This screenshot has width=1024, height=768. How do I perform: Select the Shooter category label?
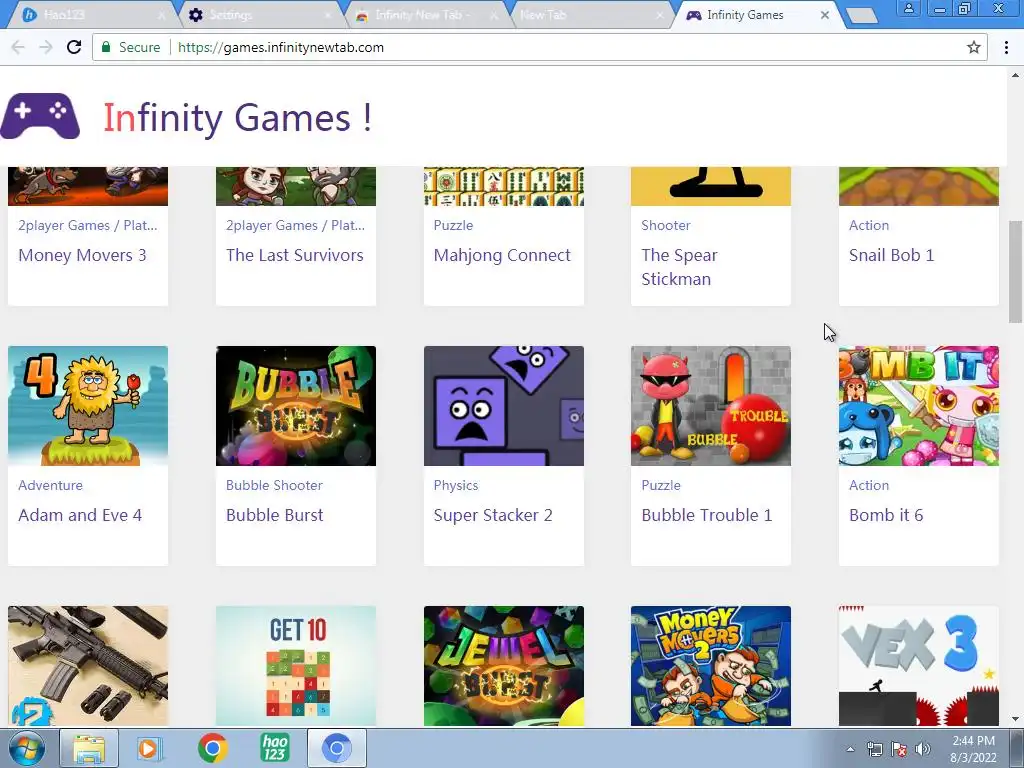click(x=665, y=225)
